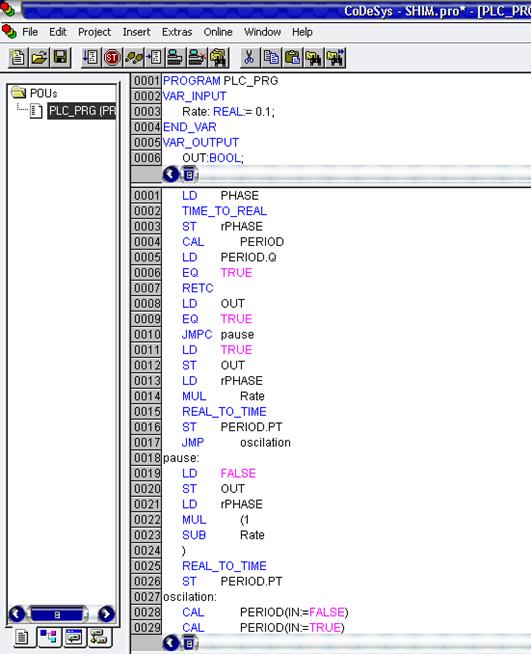Switch to the Data types tab
Image resolution: width=531 pixels, height=654 pixels.
[48, 637]
